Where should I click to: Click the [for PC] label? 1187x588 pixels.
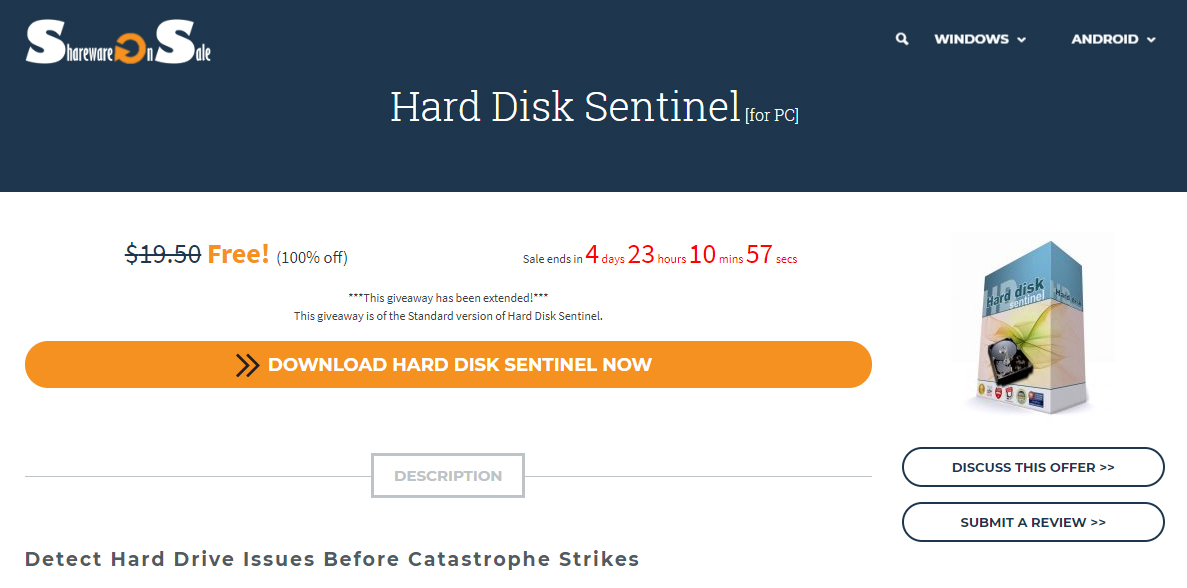point(771,115)
